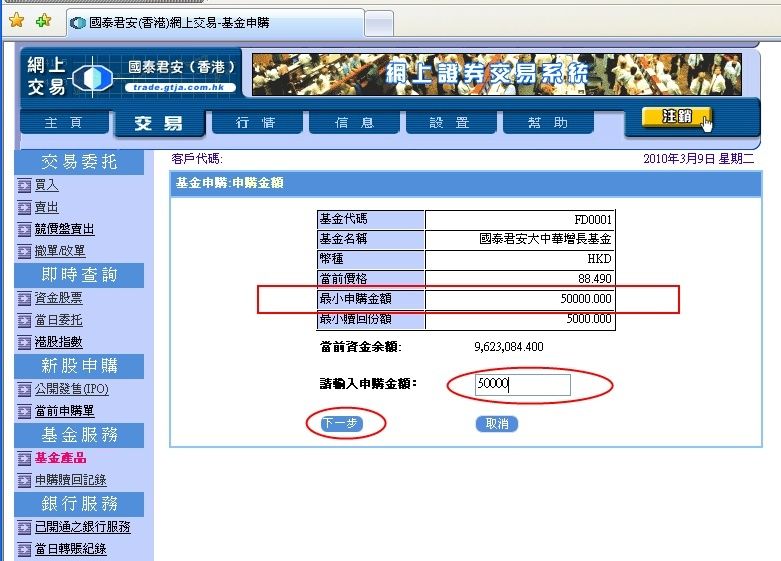The image size is (781, 561).
Task: Click the 基金服務 sidebar section header
Action: (x=79, y=435)
